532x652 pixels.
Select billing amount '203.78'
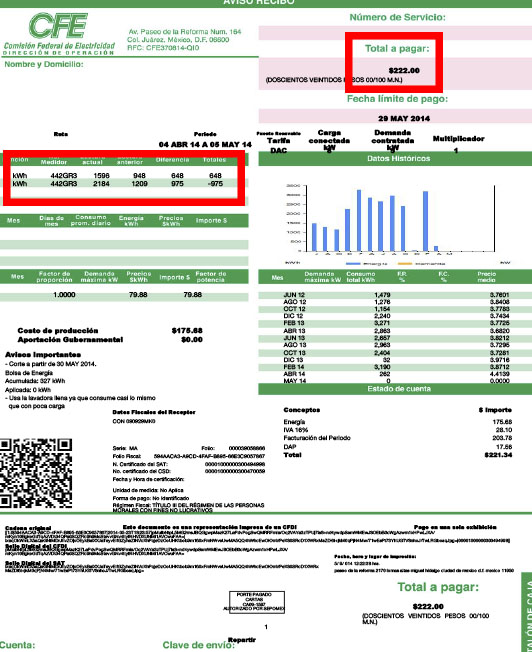pyautogui.click(x=502, y=438)
